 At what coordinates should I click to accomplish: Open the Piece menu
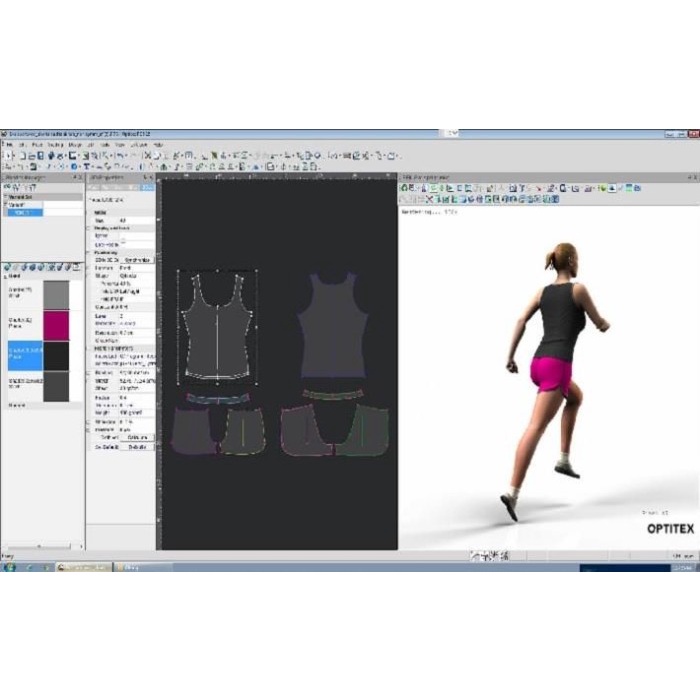click(x=37, y=145)
